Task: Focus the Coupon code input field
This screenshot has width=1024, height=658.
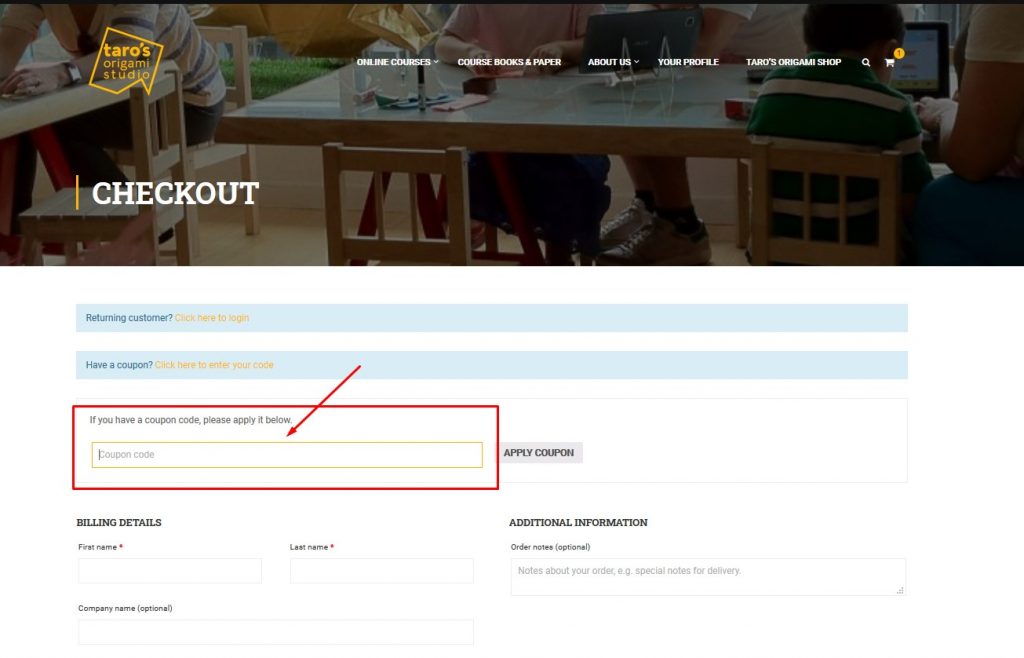Action: coord(287,455)
